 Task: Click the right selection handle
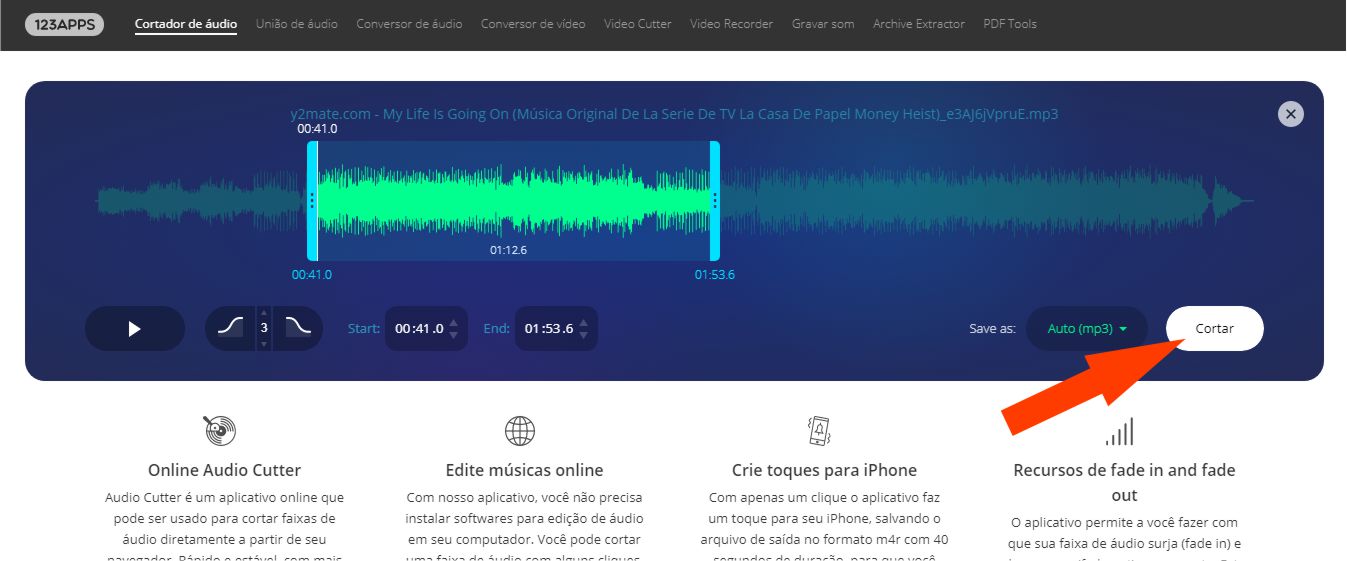tap(715, 201)
